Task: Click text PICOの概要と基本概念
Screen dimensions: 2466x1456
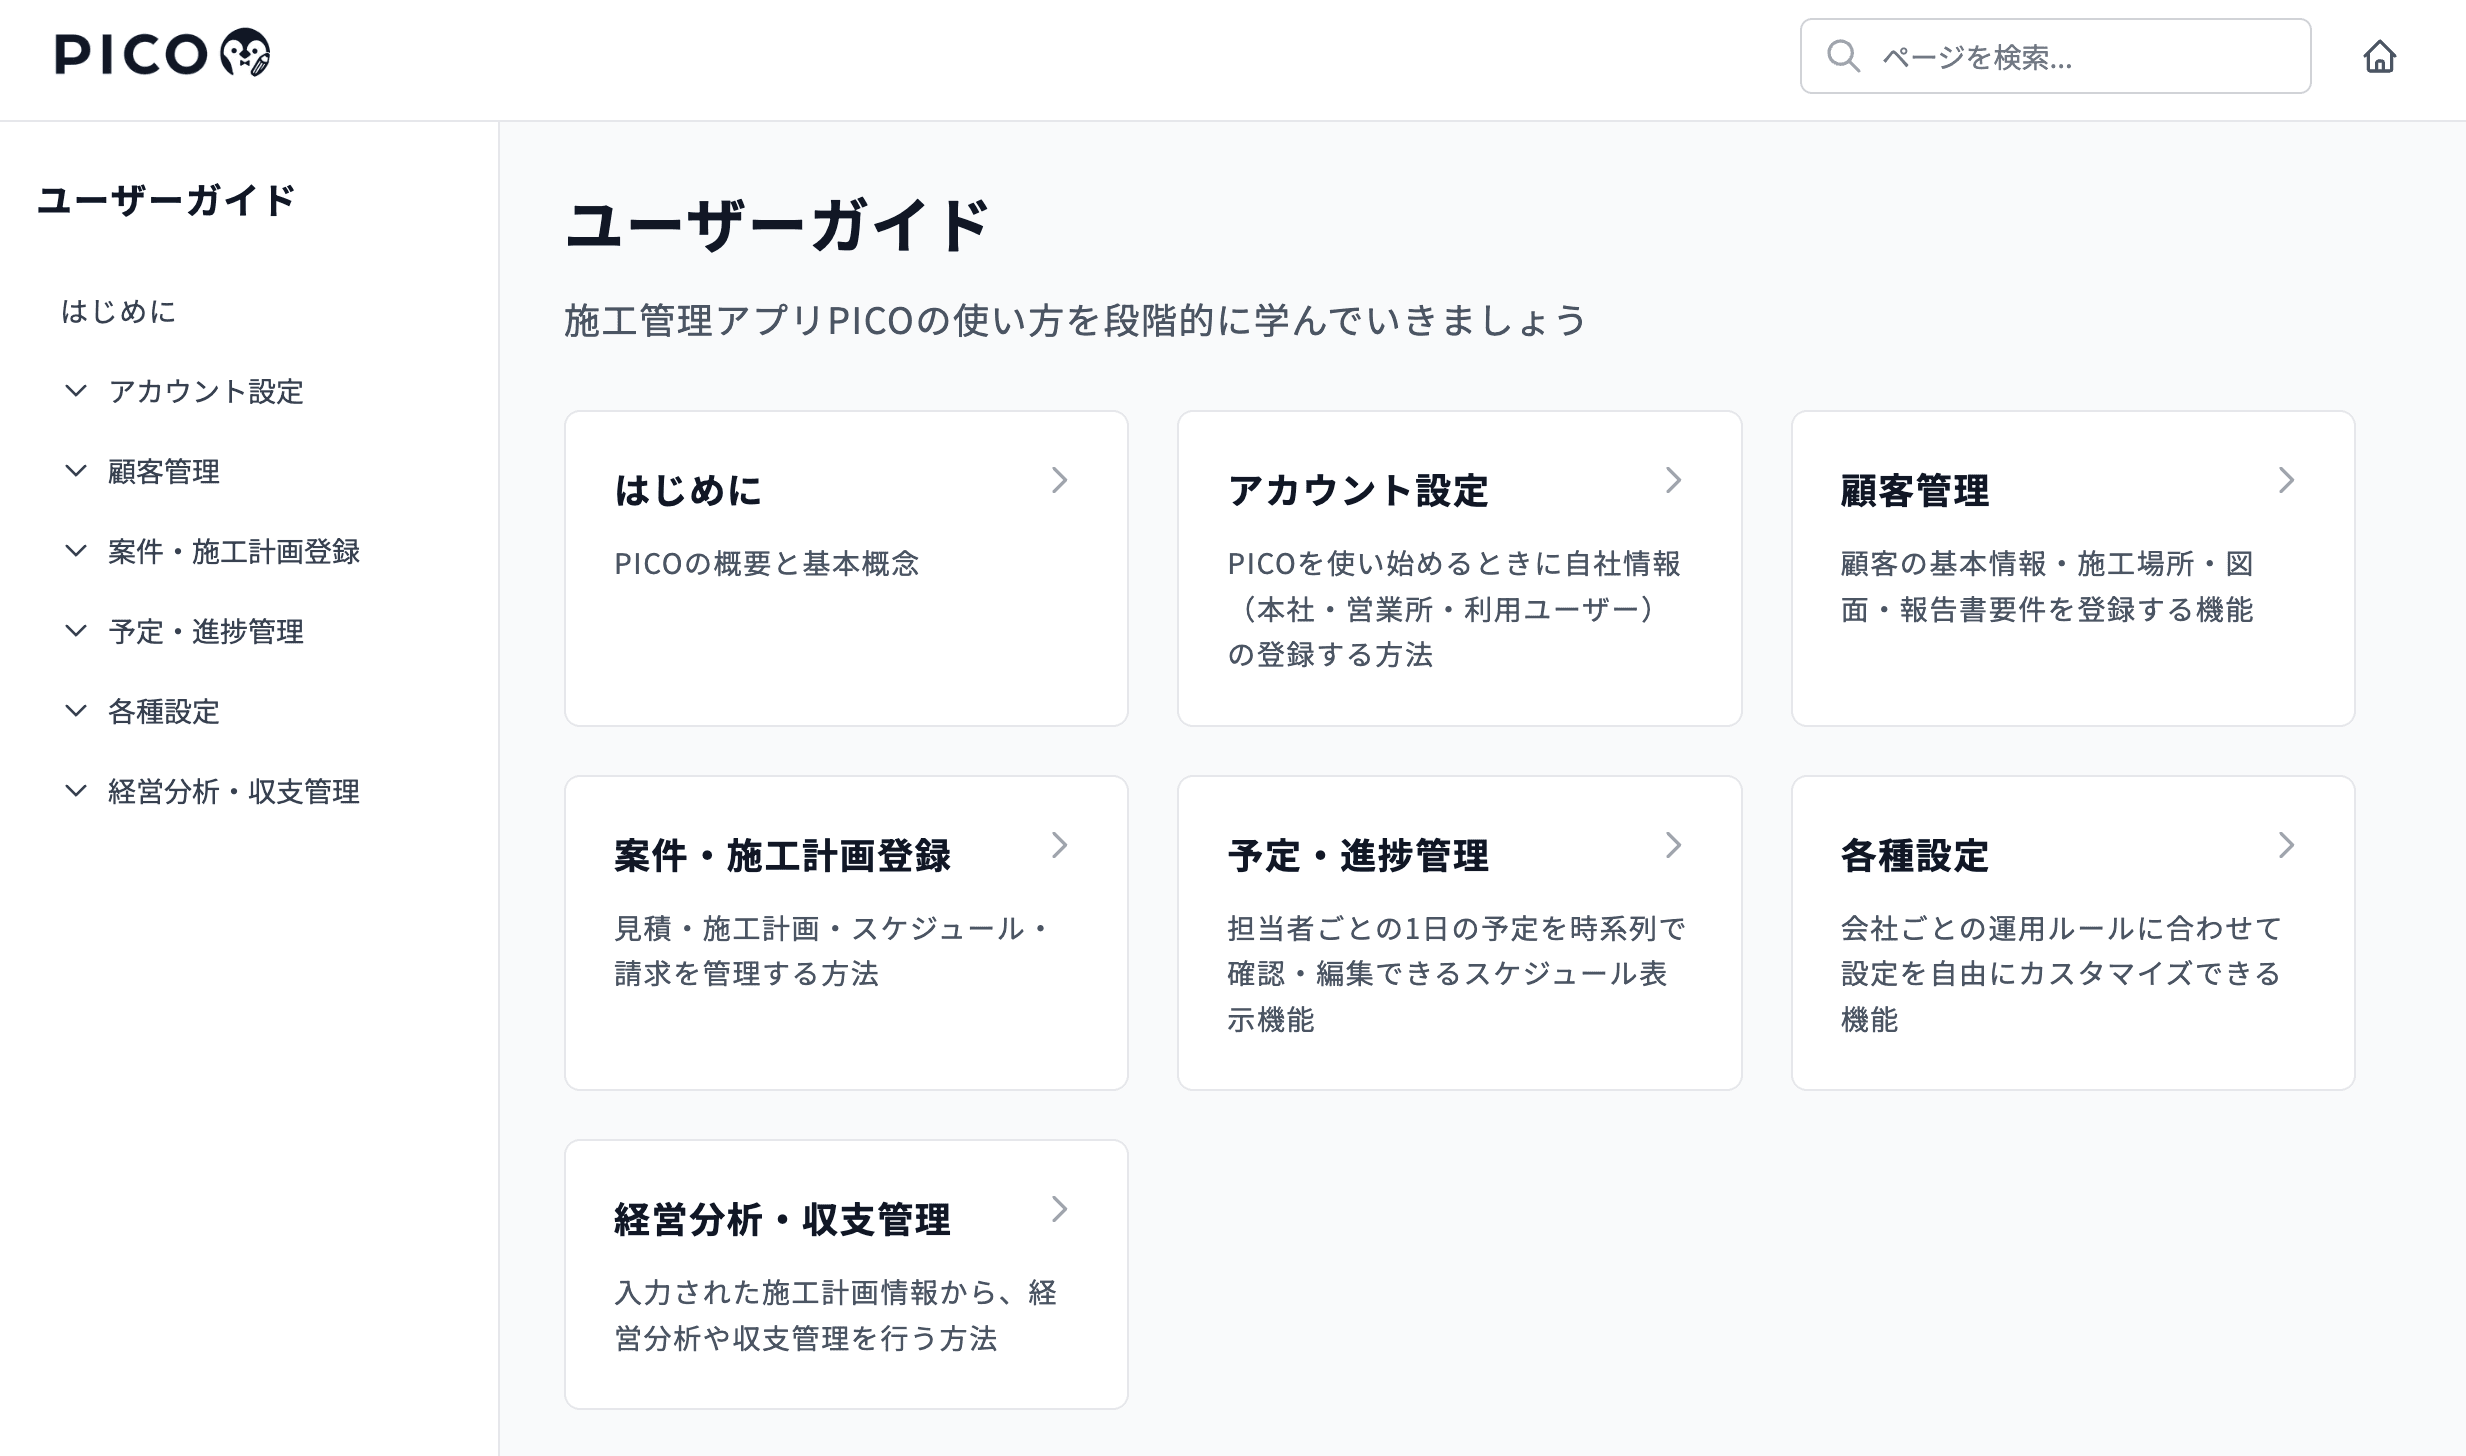Action: tap(766, 564)
